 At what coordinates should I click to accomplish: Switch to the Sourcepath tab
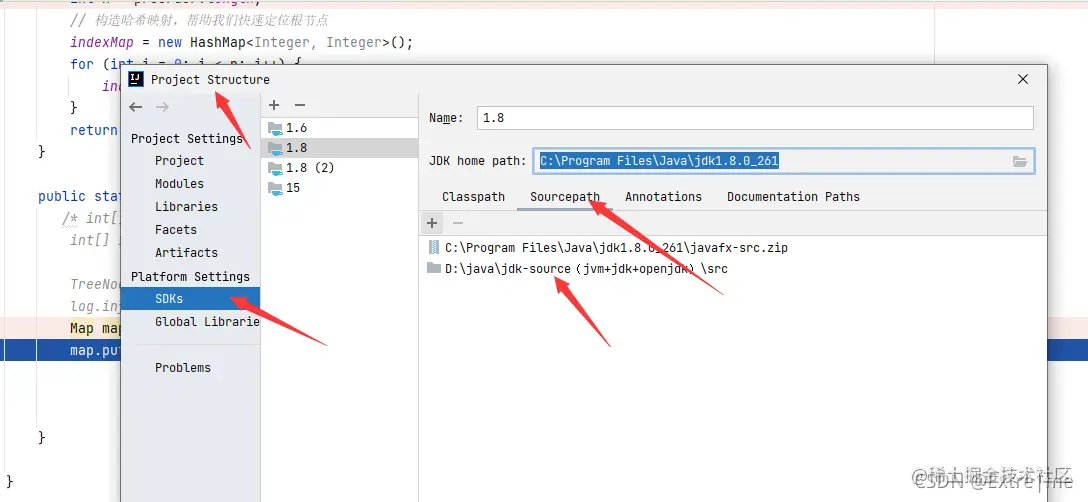[565, 196]
